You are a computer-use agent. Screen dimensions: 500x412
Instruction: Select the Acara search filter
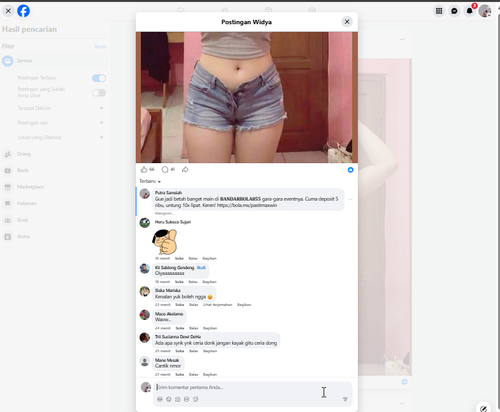coord(55,236)
